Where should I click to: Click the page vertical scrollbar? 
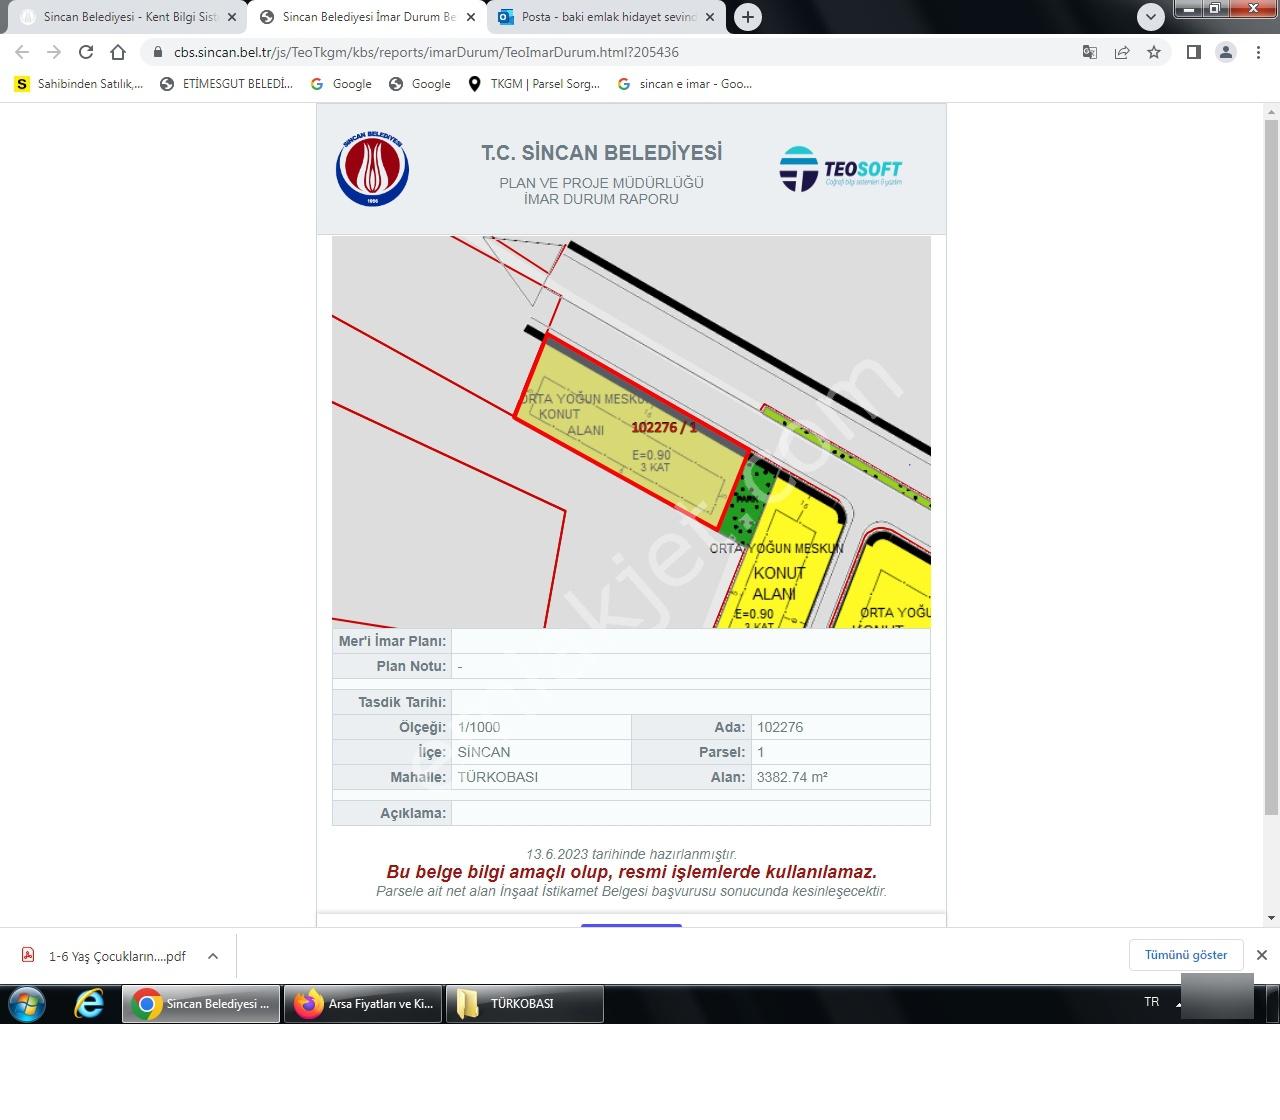tap(1271, 465)
